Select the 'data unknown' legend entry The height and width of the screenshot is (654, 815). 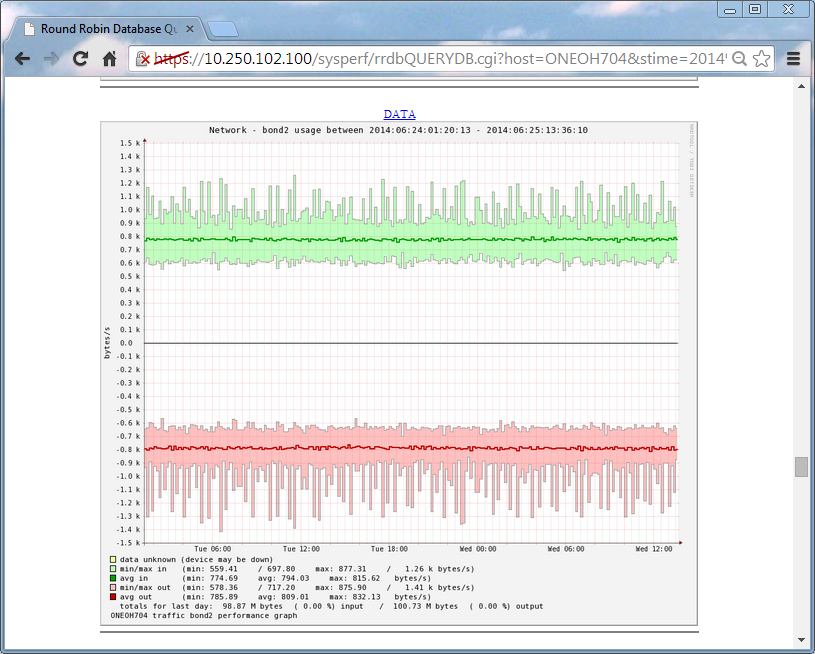pyautogui.click(x=113, y=560)
